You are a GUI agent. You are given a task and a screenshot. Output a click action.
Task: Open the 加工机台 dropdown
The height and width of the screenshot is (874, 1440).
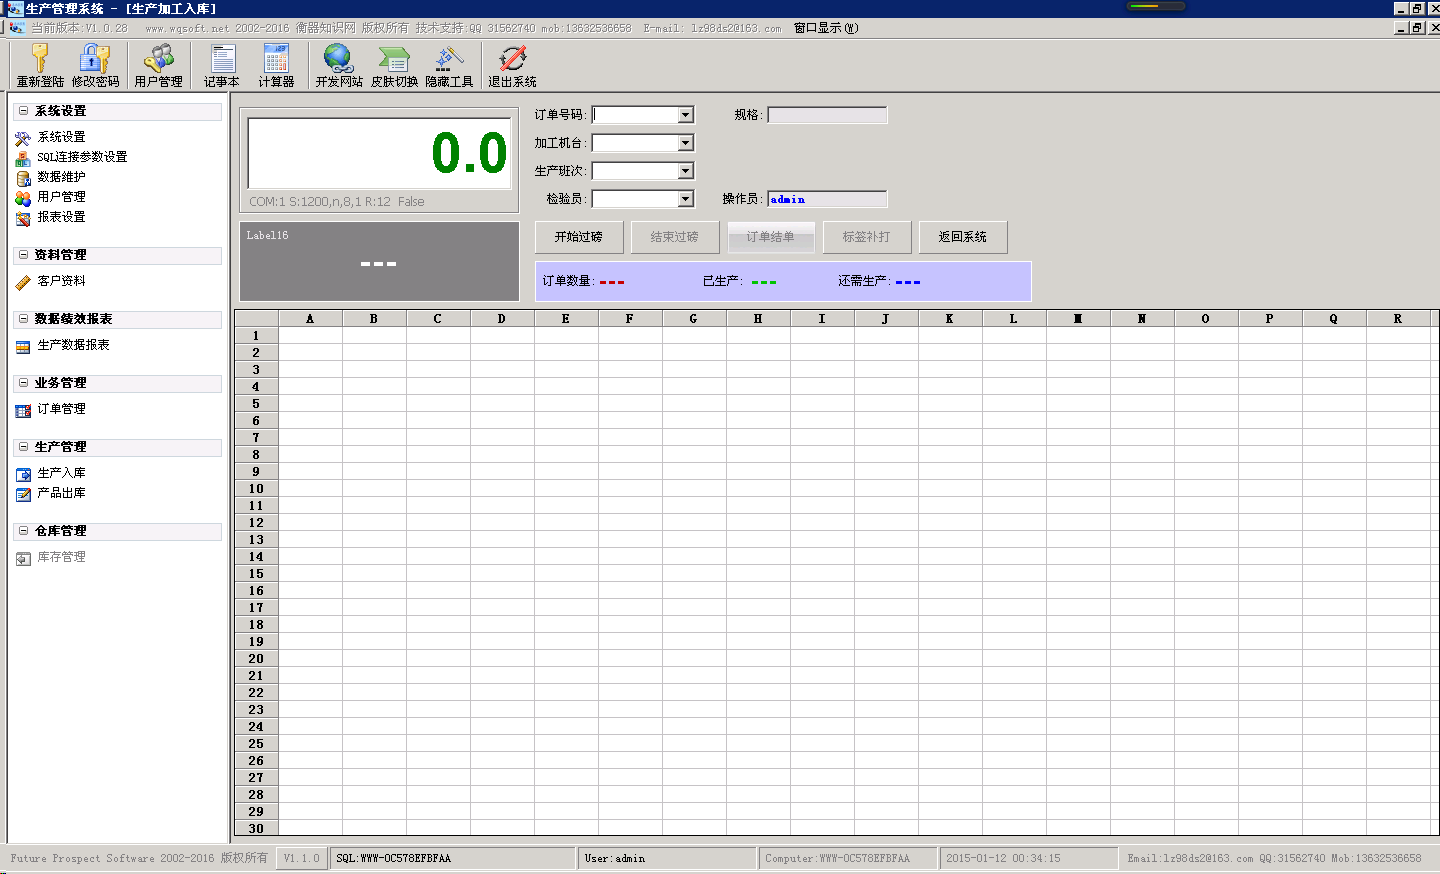coord(686,143)
